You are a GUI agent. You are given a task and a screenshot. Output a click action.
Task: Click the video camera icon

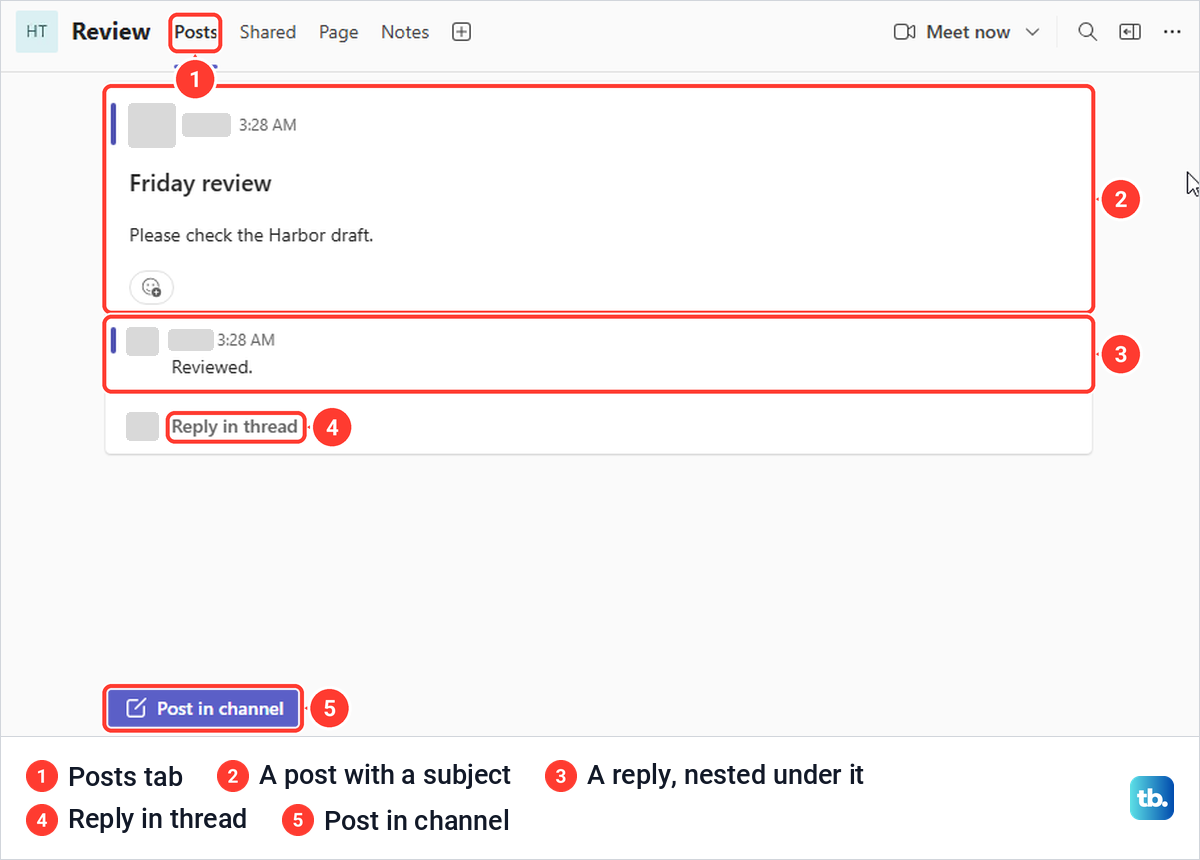pyautogui.click(x=905, y=32)
